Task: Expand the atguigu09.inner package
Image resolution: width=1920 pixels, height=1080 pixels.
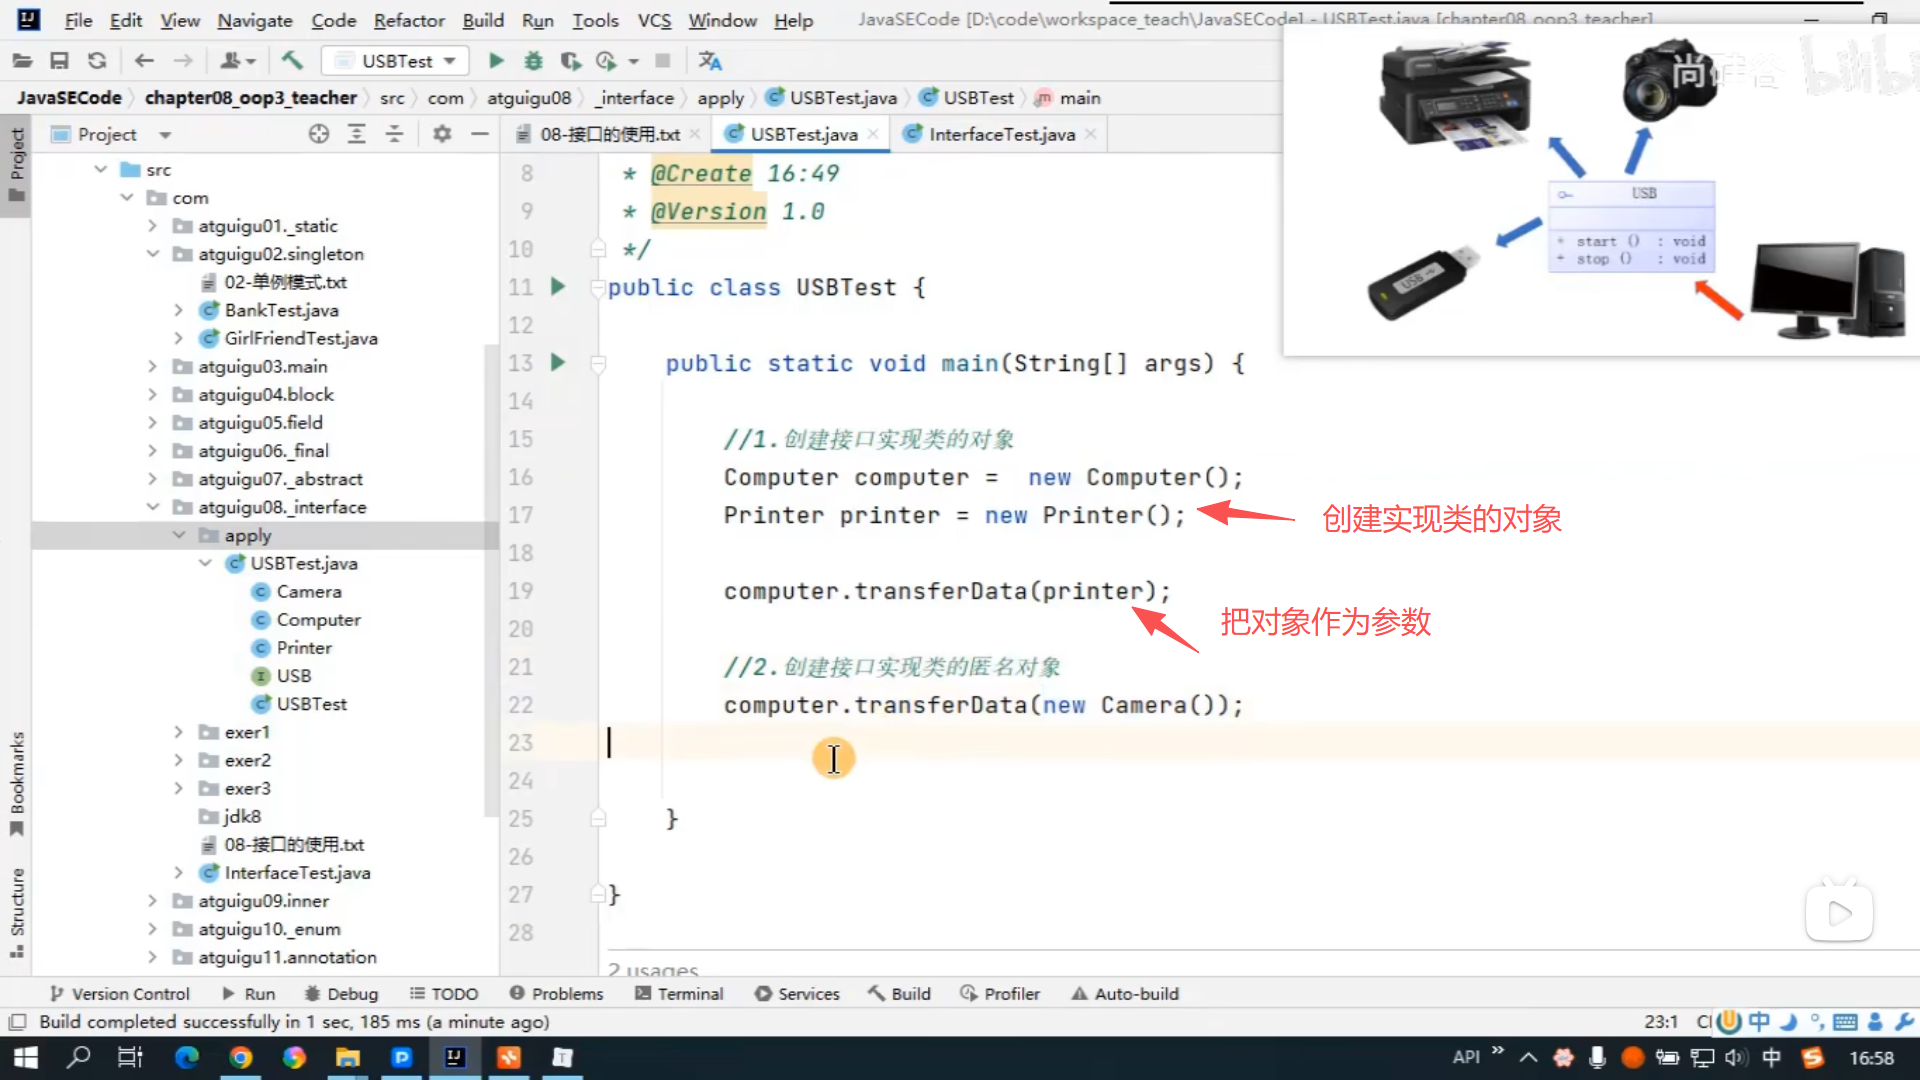Action: click(153, 901)
